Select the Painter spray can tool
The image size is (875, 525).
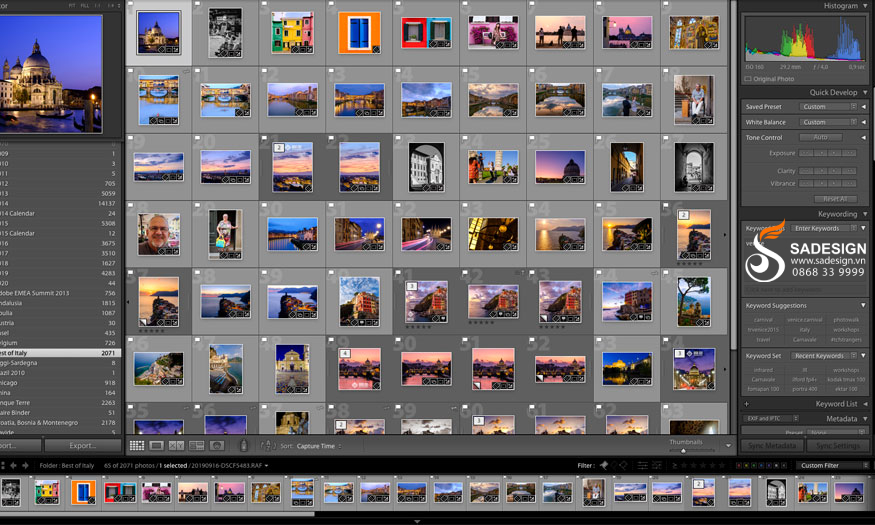243,445
